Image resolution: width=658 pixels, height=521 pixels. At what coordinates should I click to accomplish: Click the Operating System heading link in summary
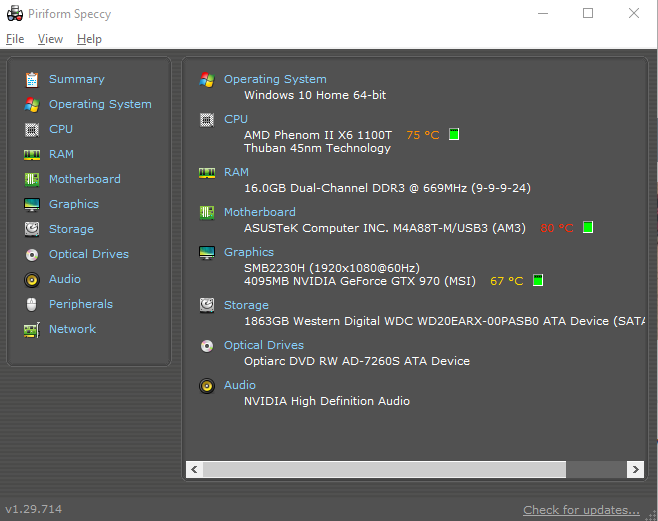[x=275, y=79]
